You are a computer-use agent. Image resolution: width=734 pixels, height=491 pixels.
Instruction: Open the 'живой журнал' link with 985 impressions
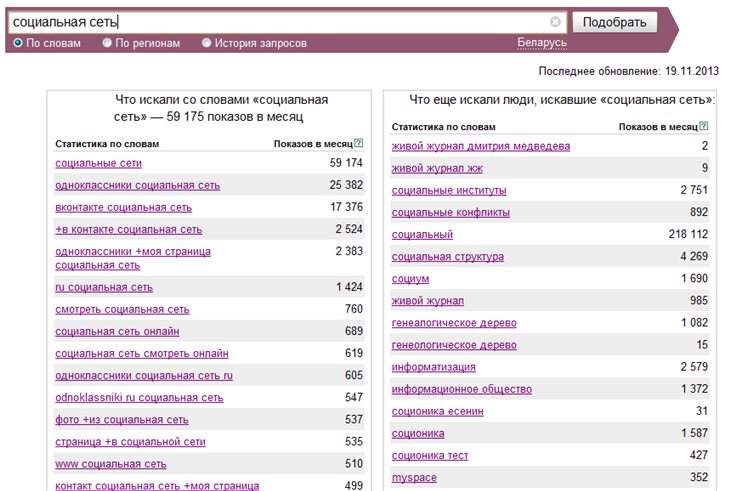[428, 300]
